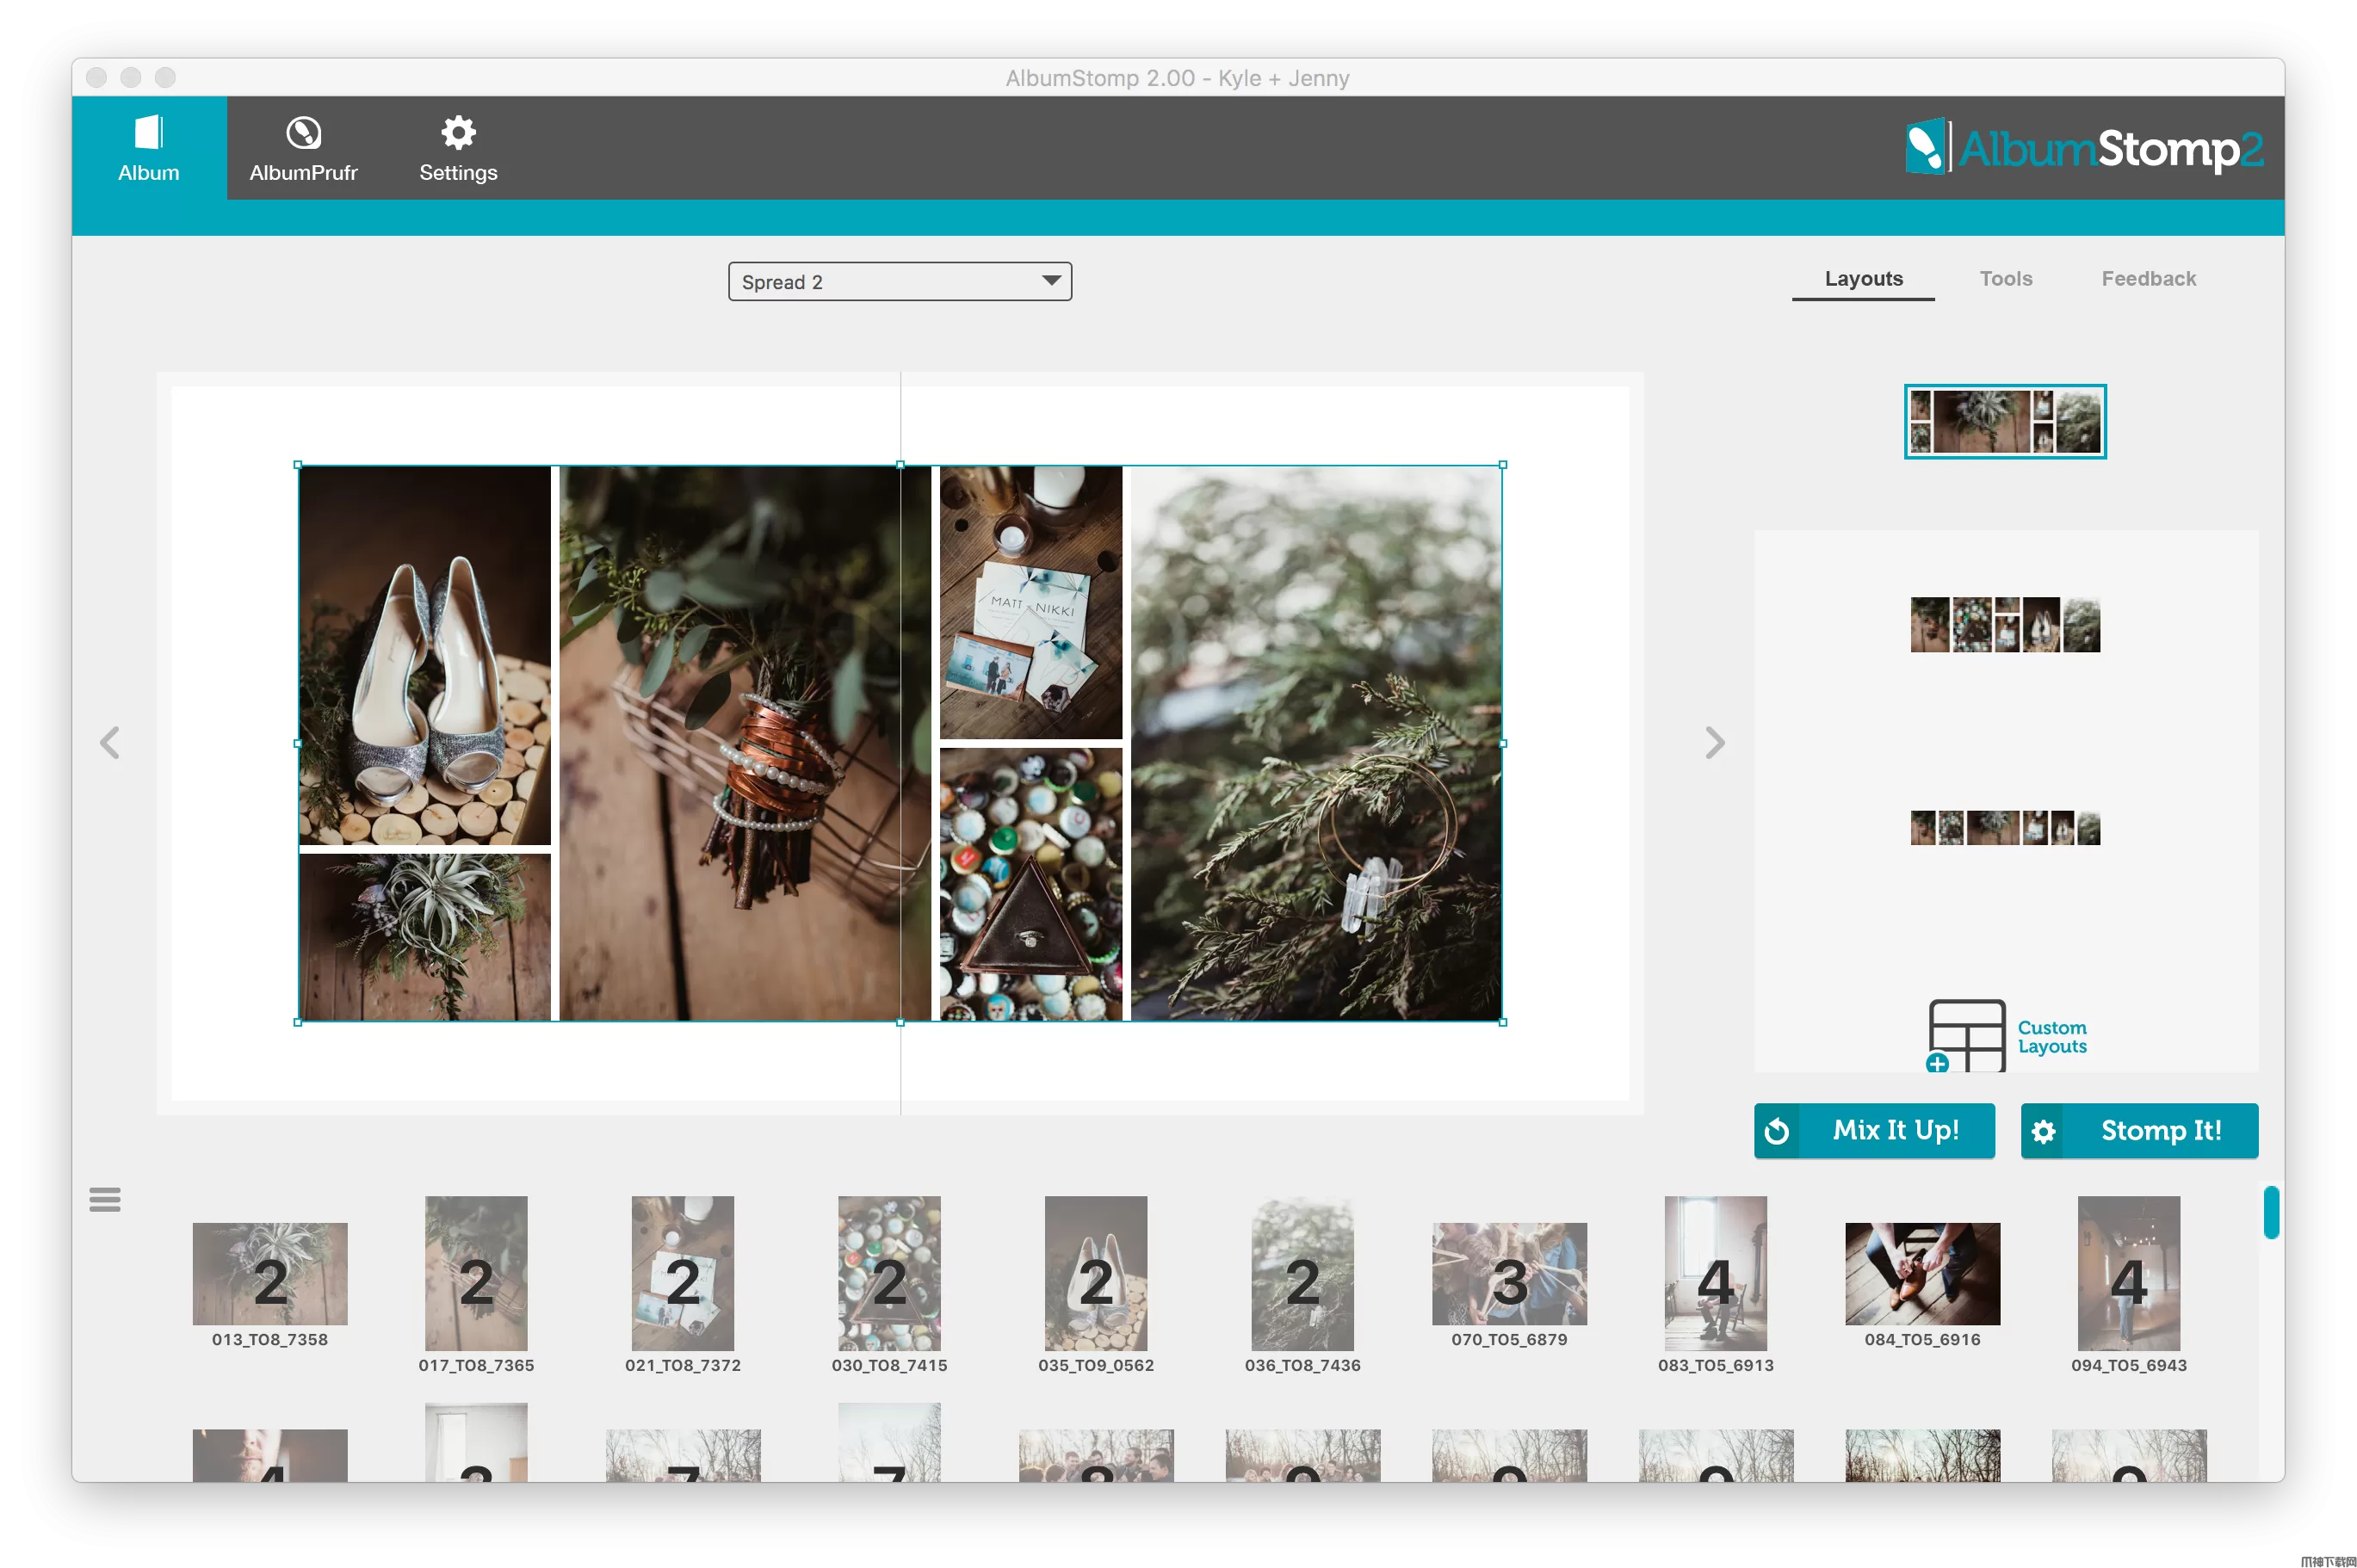
Task: Go to next spread with right arrow
Action: tap(1714, 742)
